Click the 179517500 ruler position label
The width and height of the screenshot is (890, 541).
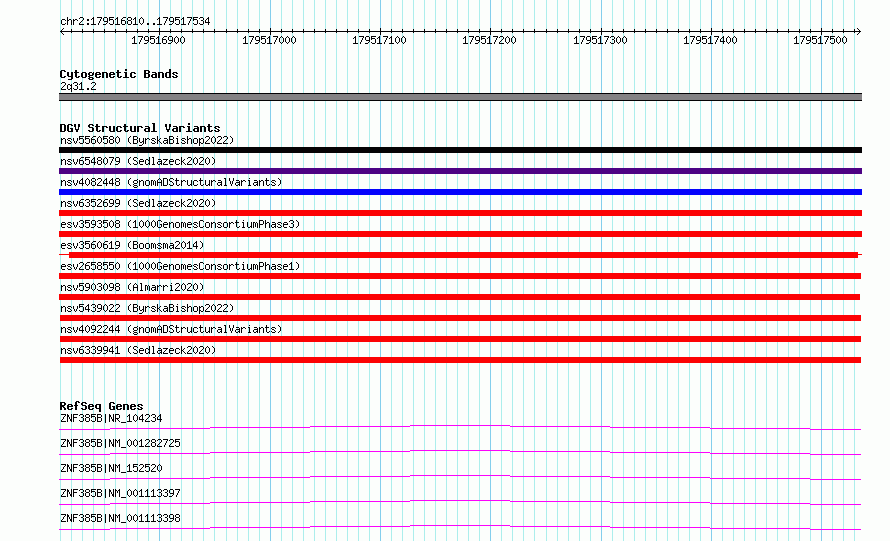[x=820, y=40]
